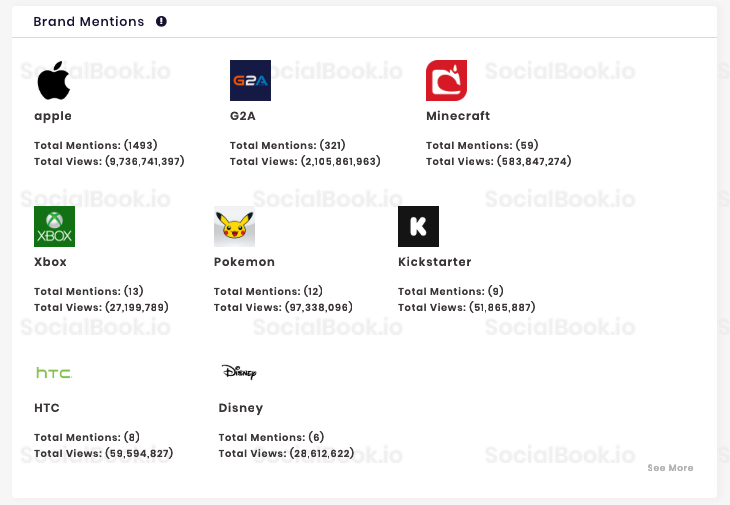
Task: Open See More brand mentions
Action: point(670,468)
